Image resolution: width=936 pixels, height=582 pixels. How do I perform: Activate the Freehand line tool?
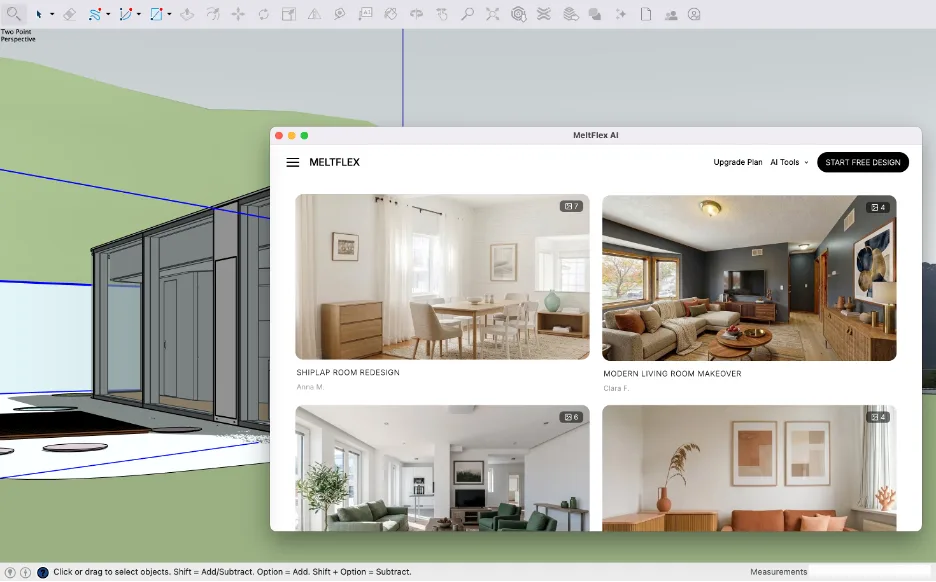[95, 14]
